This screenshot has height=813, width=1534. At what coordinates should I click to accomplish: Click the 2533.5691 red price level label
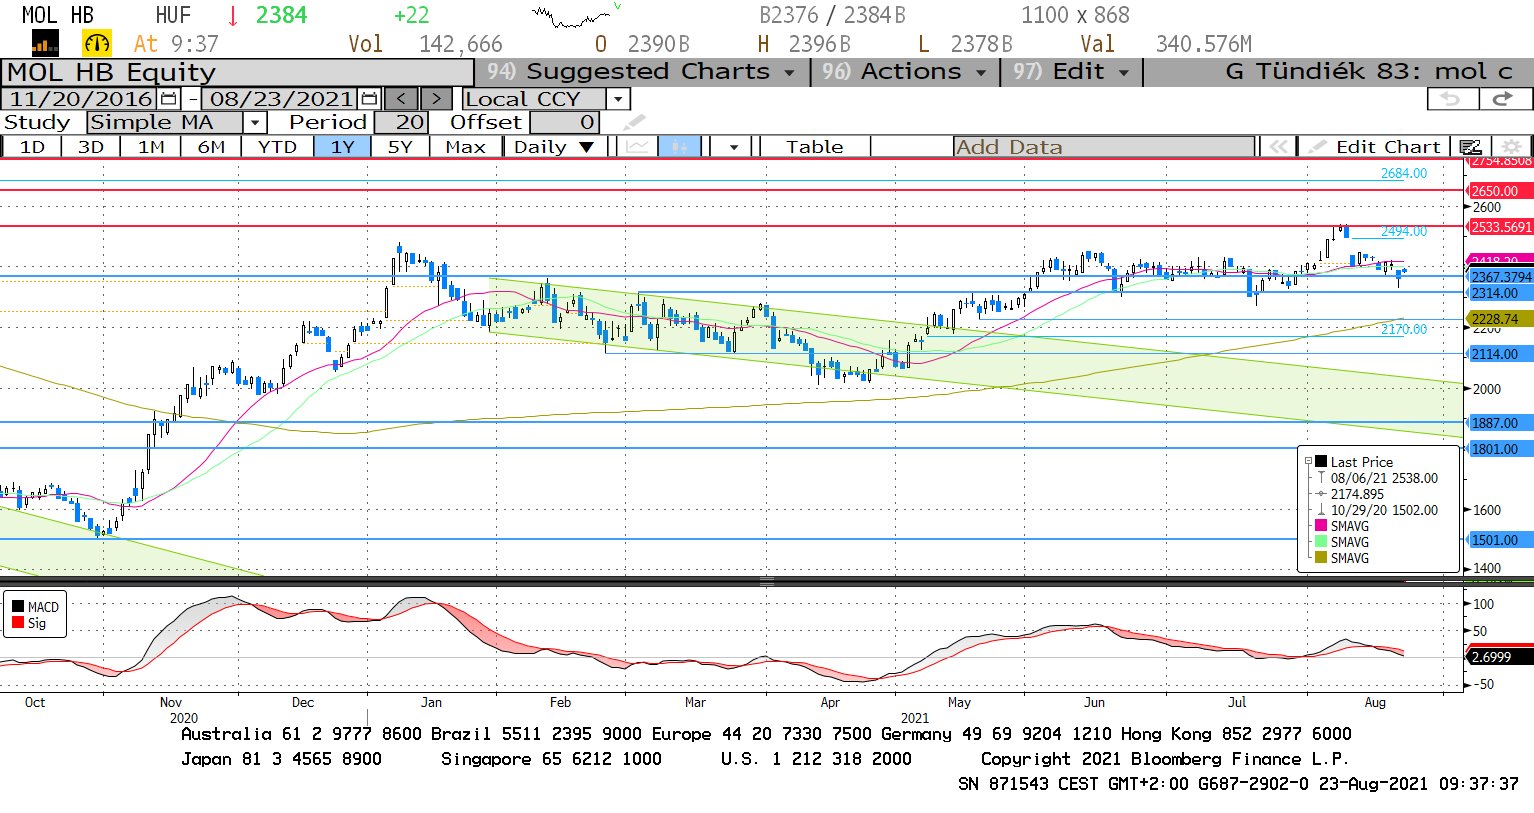coord(1500,227)
